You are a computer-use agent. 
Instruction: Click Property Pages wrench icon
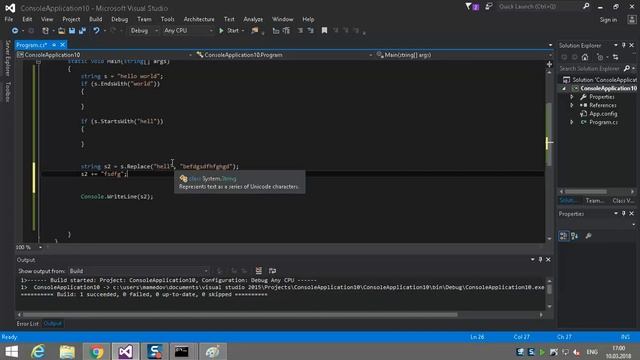click(x=589, y=236)
